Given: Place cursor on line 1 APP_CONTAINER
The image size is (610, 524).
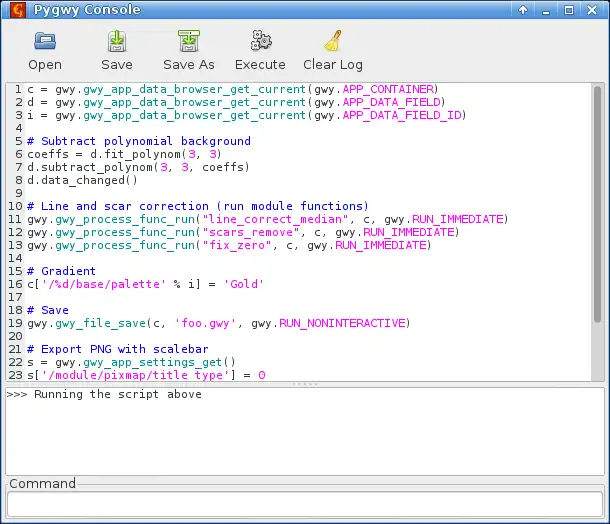Looking at the screenshot, I should 388,89.
